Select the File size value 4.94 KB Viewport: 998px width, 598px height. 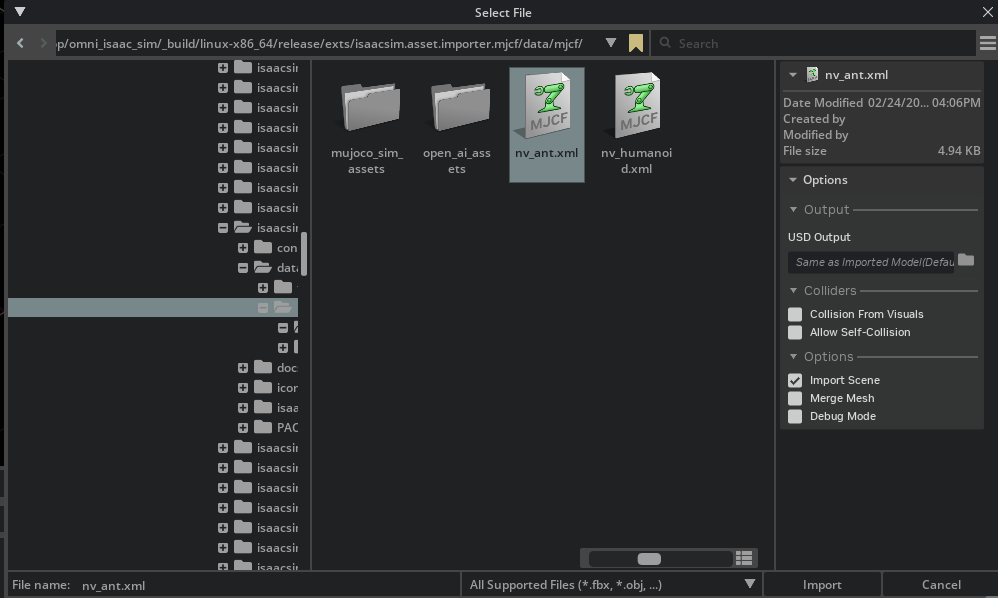pos(959,151)
